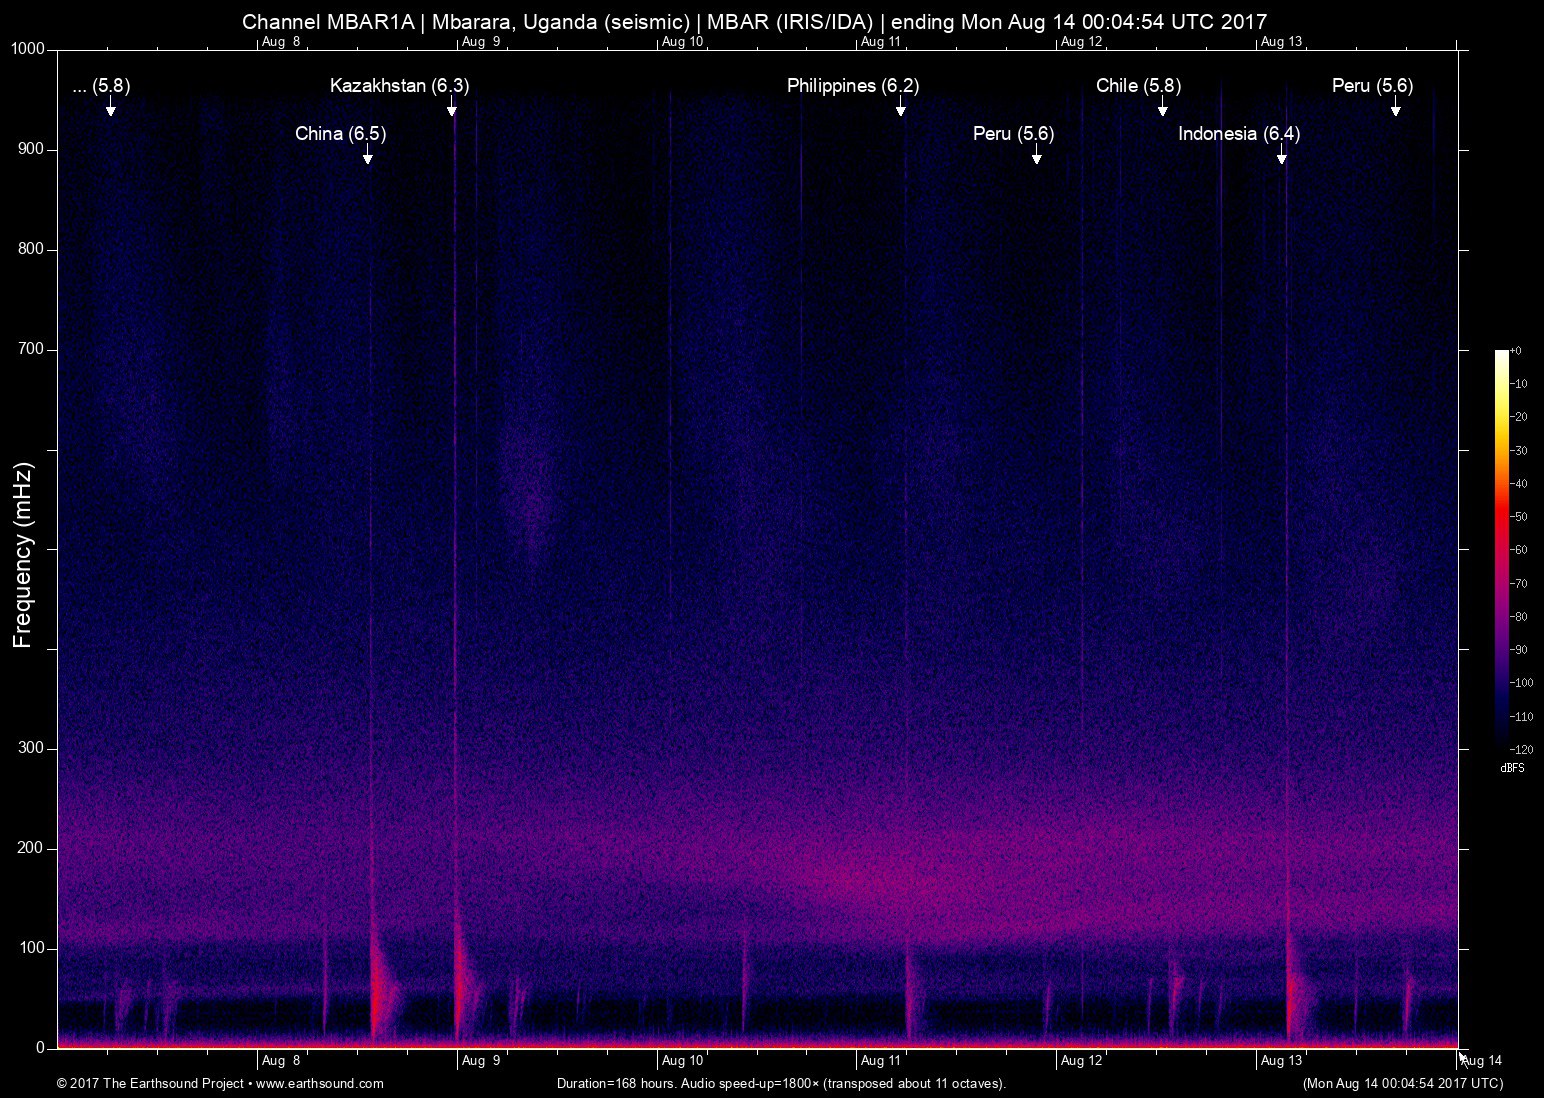Click the arrow under Peru (5.6) before Aug 12
This screenshot has width=1544, height=1098.
(1037, 158)
